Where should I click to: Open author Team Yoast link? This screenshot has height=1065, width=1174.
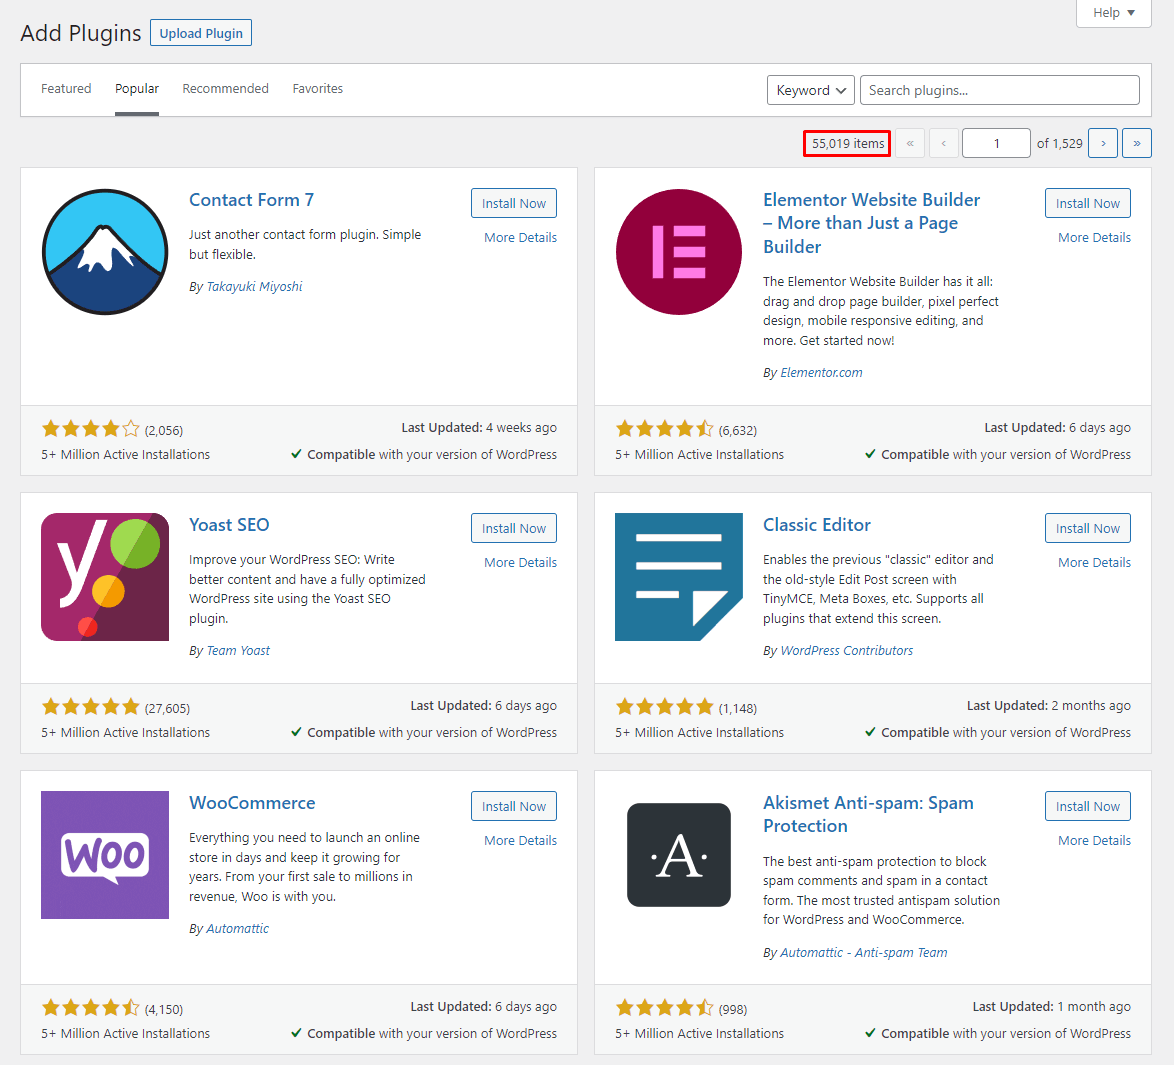pyautogui.click(x=238, y=650)
